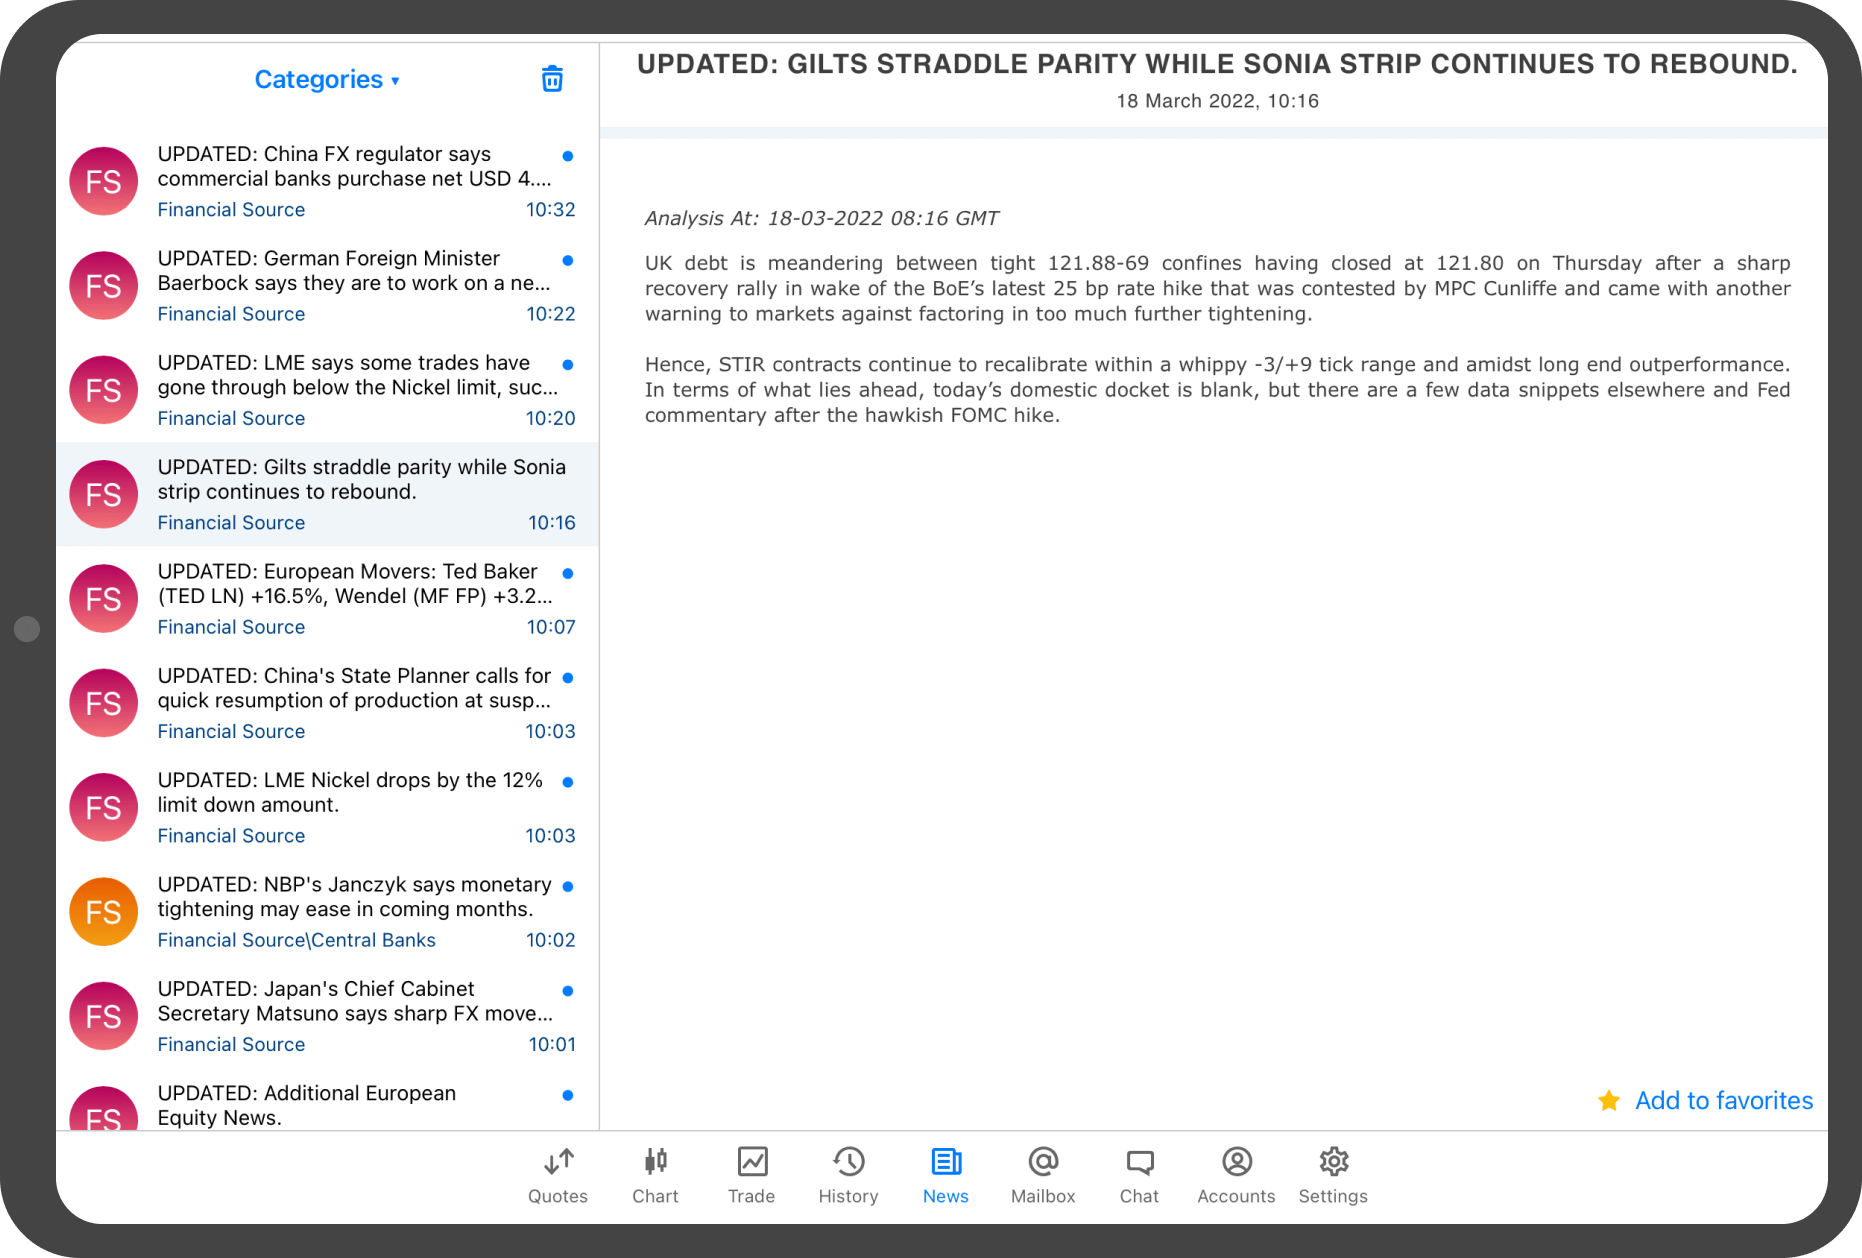
Task: Click Financial Source\Central Banks category link
Action: (x=296, y=940)
